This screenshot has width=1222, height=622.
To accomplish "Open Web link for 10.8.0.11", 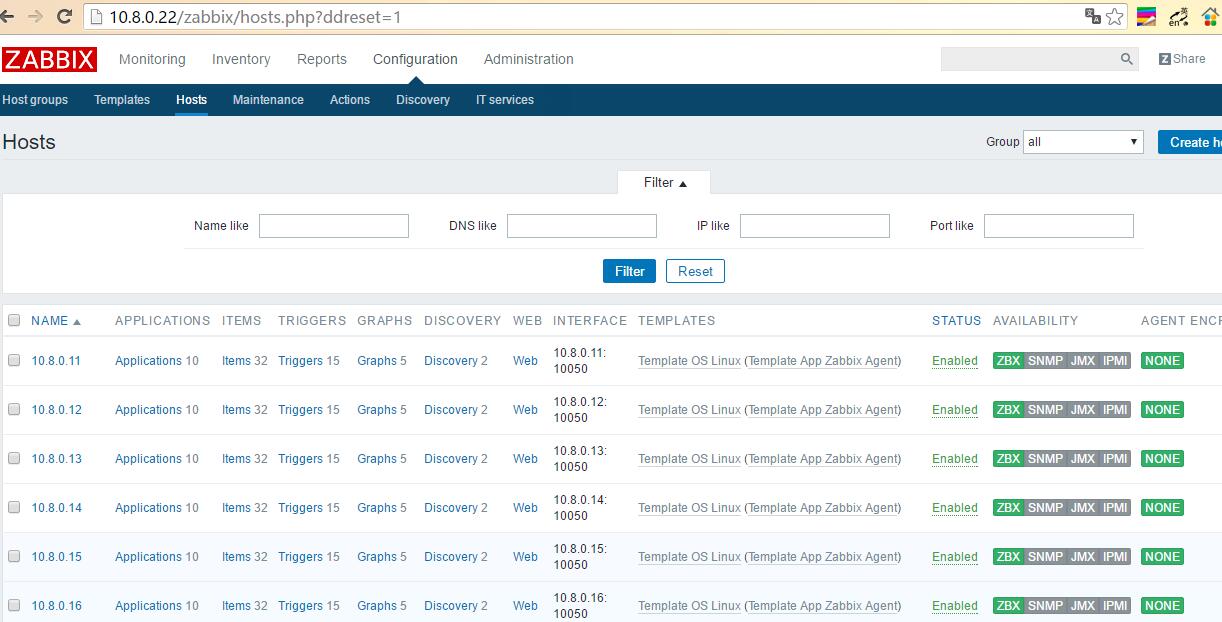I will pos(525,361).
